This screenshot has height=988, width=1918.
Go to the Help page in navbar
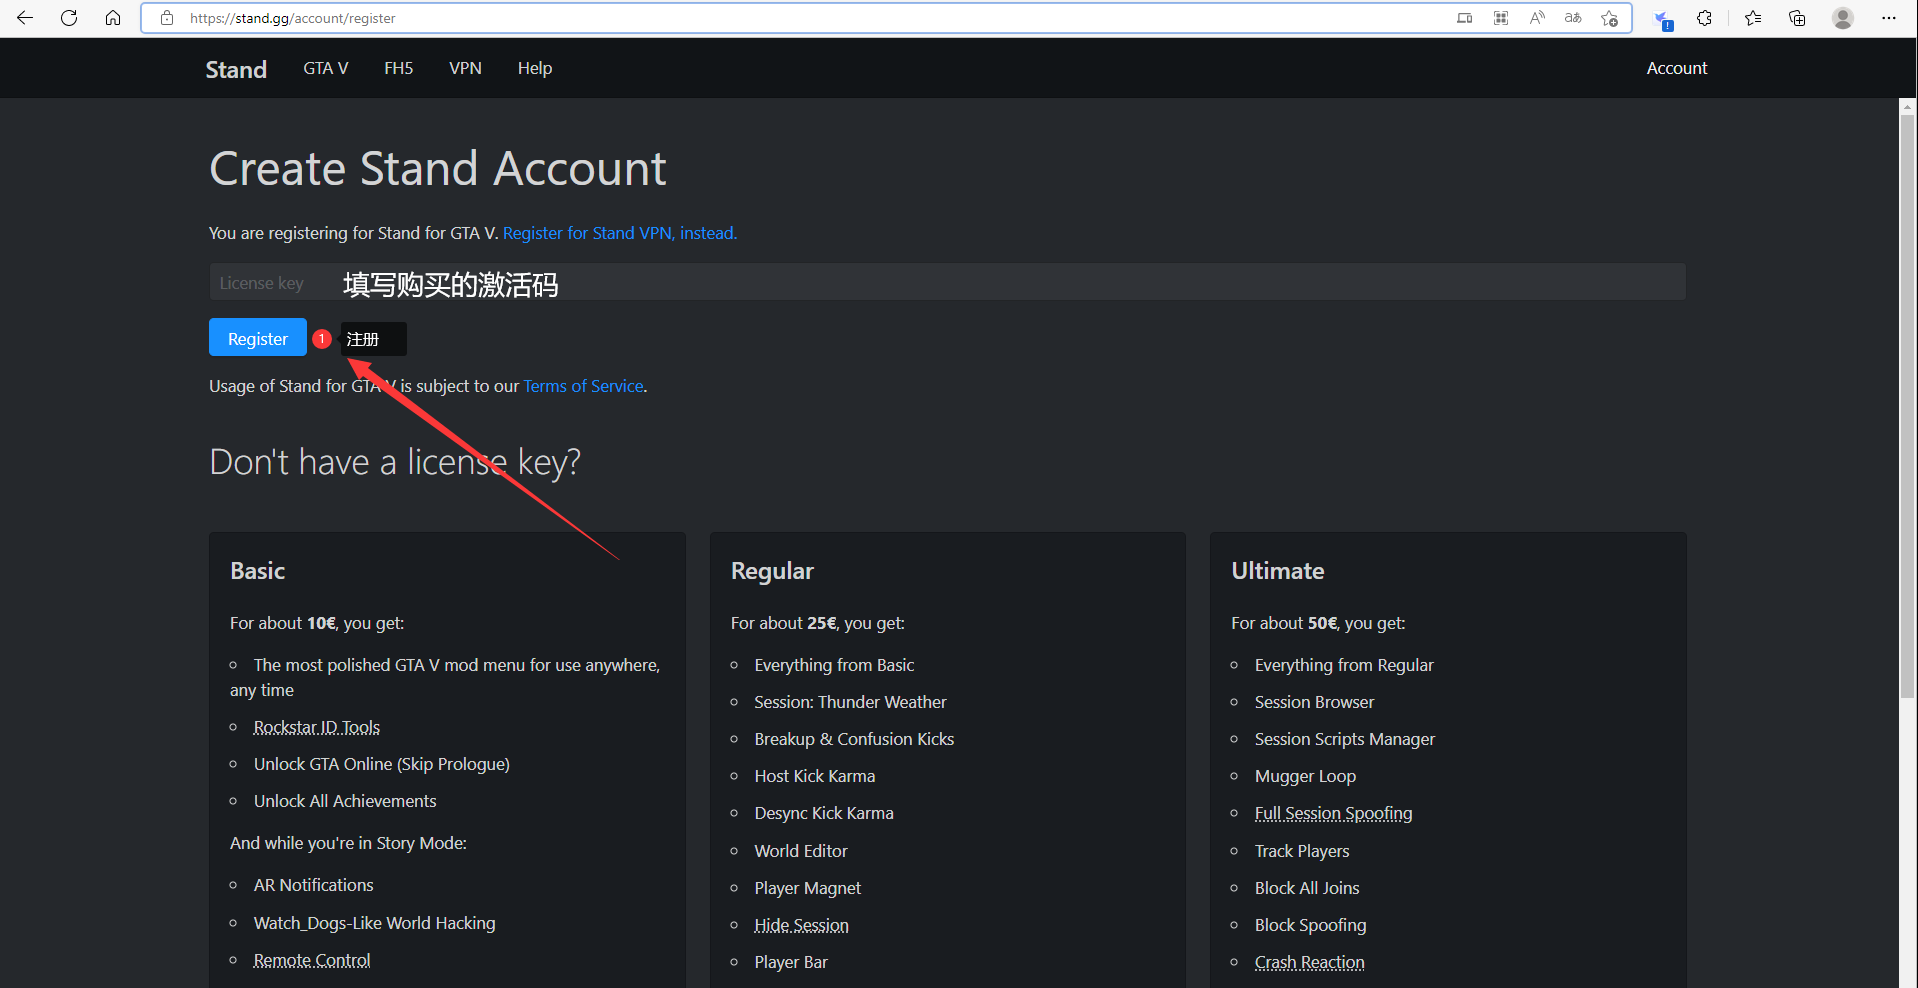(x=535, y=68)
